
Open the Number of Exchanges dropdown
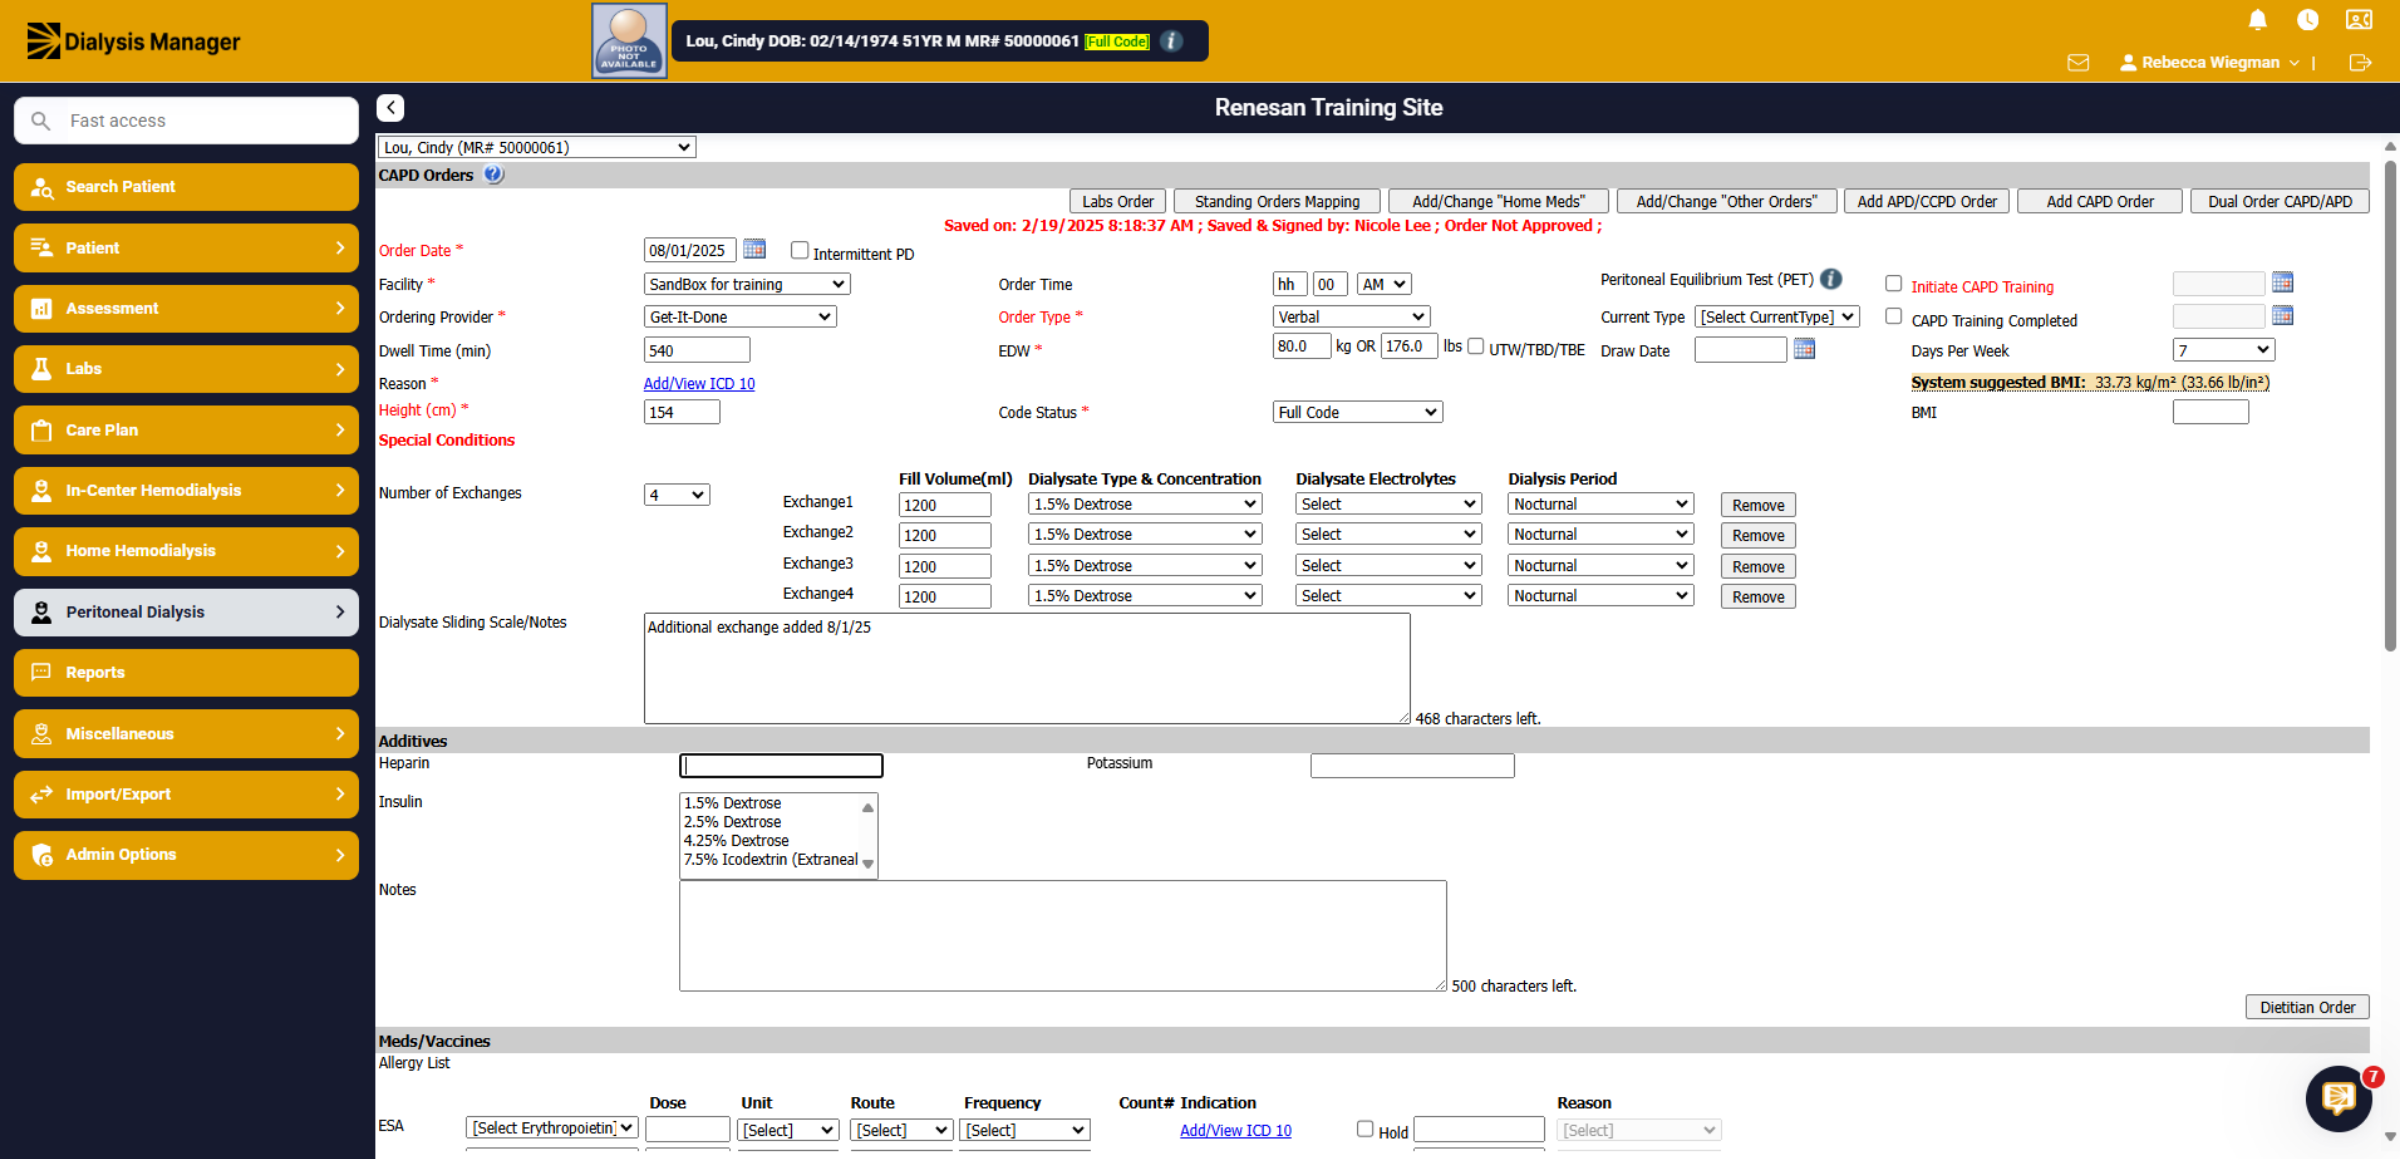coord(677,494)
